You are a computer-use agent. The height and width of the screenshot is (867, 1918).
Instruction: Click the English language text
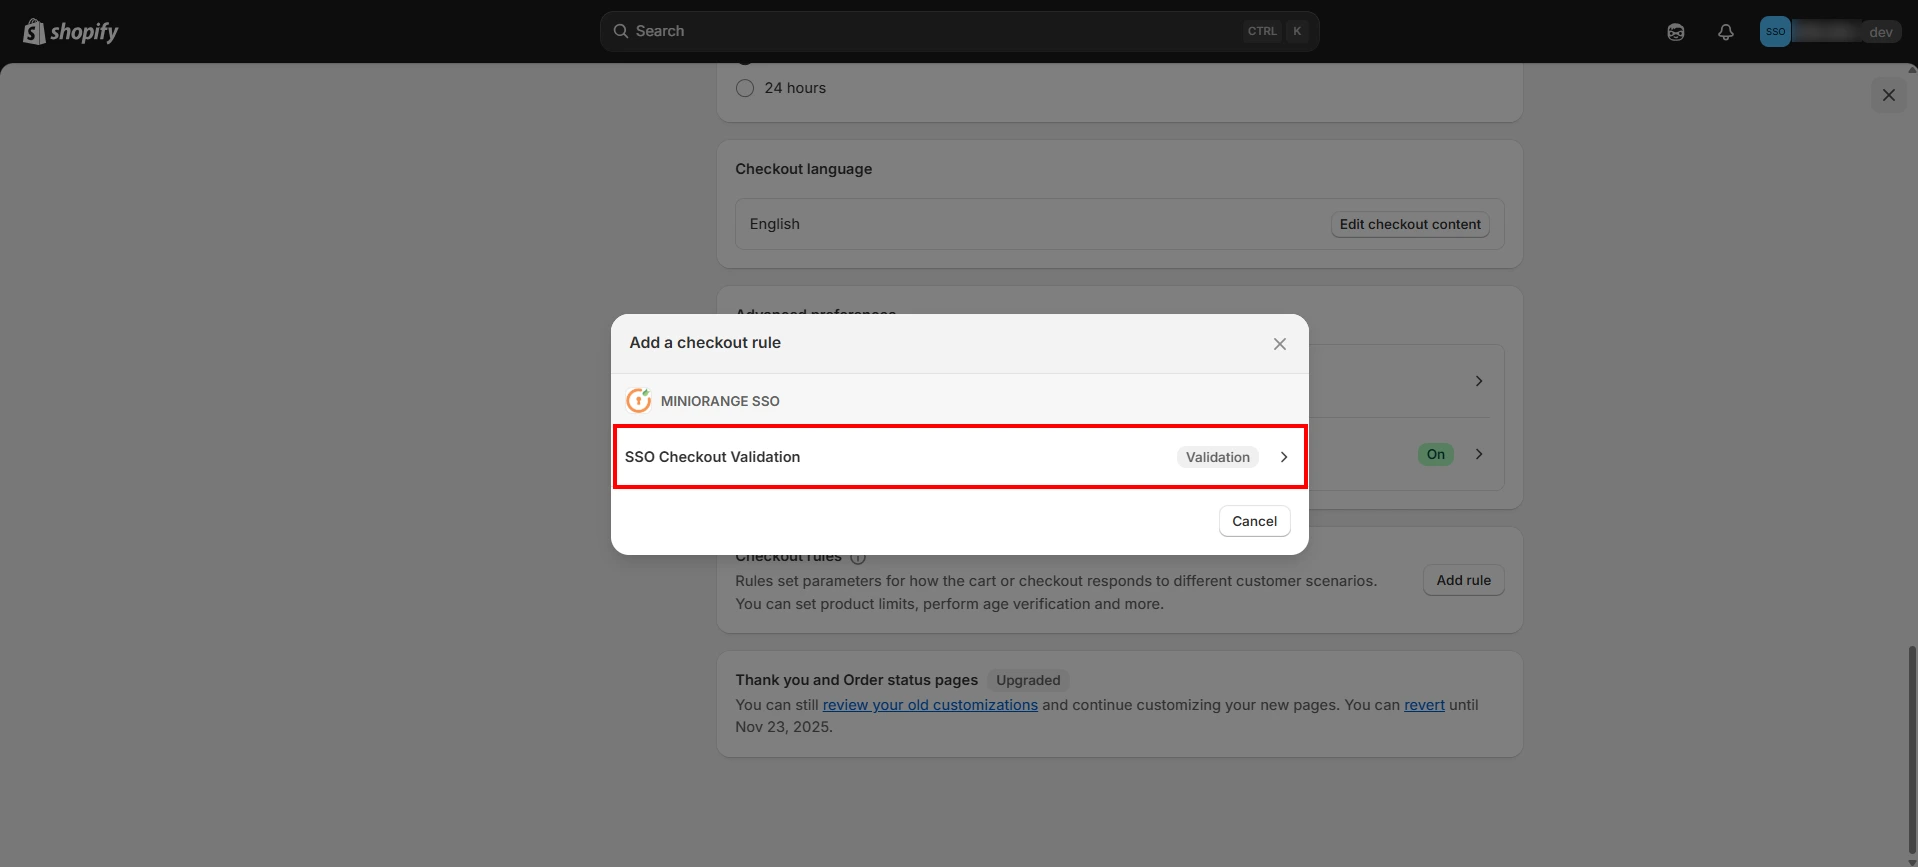[775, 224]
